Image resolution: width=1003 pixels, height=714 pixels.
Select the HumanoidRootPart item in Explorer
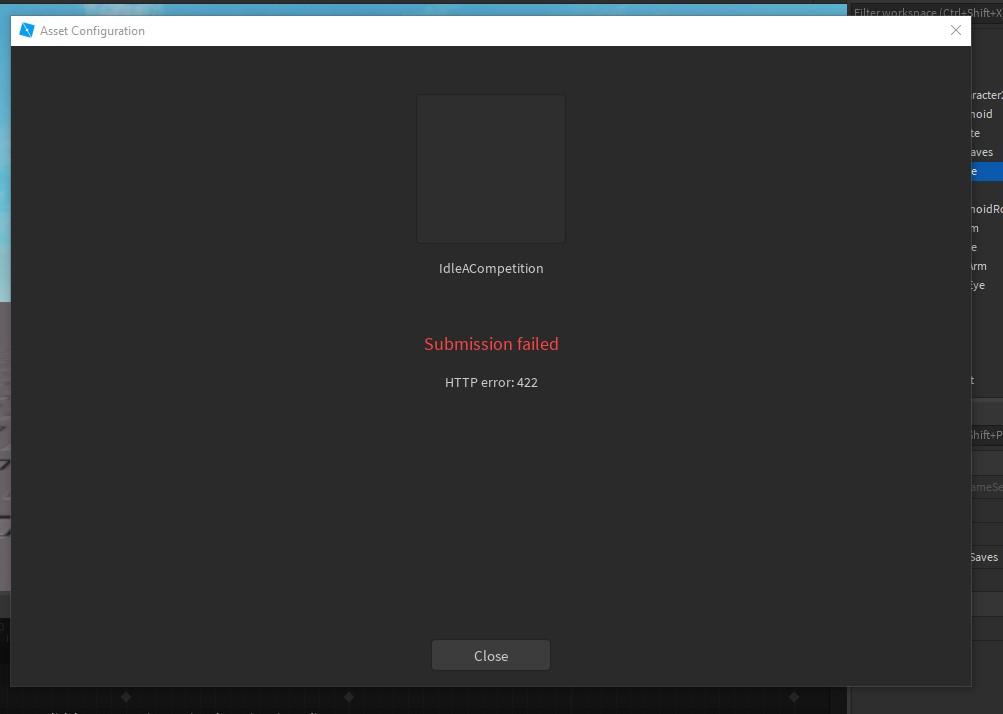click(986, 209)
